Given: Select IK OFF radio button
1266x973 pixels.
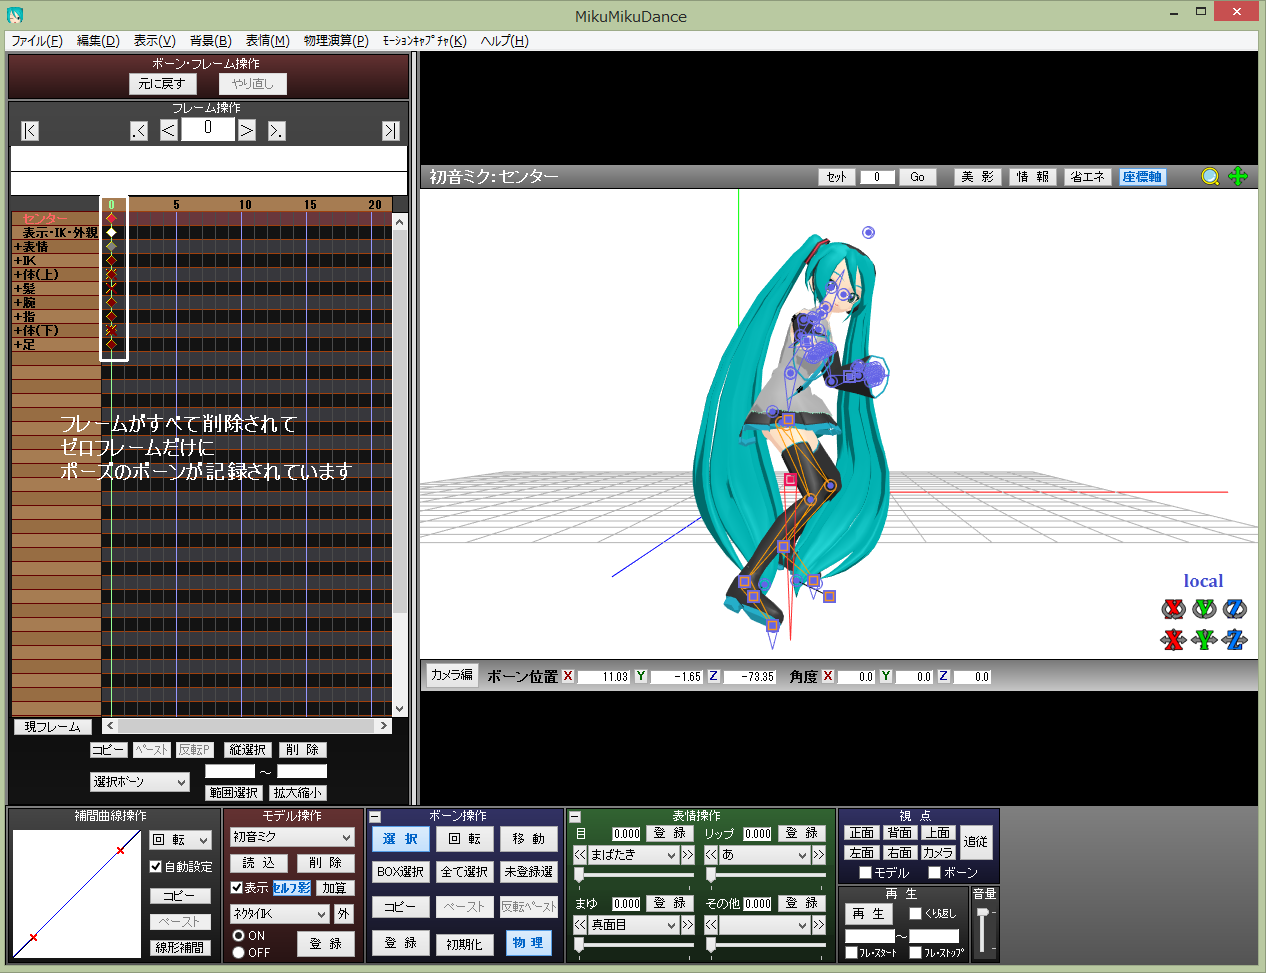Looking at the screenshot, I should (239, 953).
